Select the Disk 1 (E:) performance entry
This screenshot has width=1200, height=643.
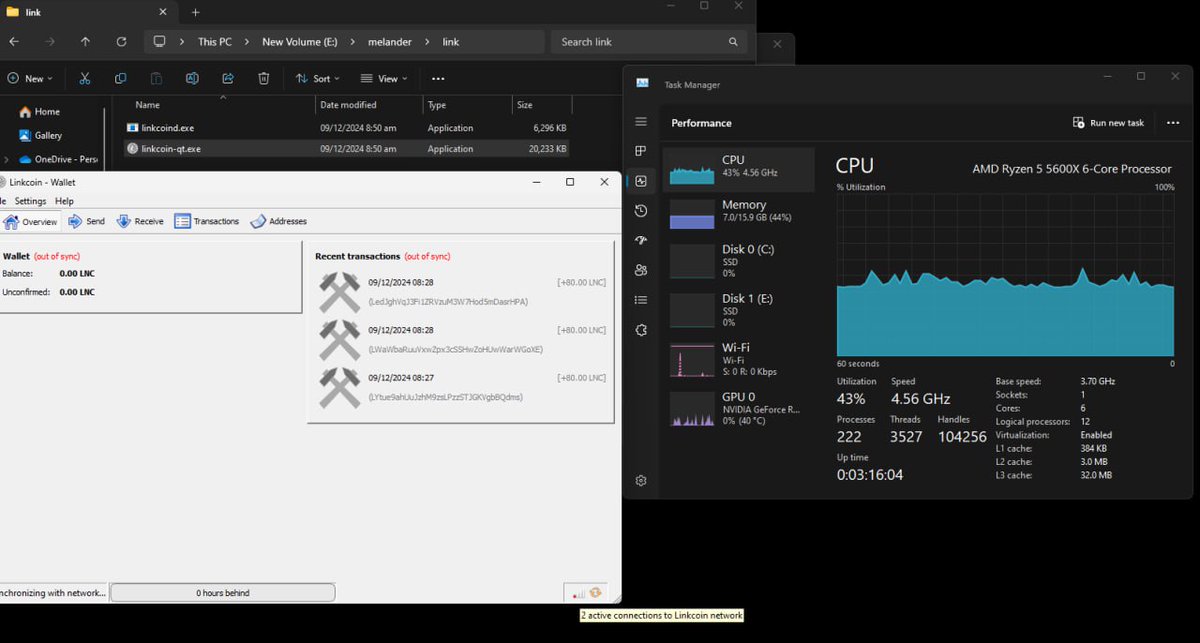(739, 309)
